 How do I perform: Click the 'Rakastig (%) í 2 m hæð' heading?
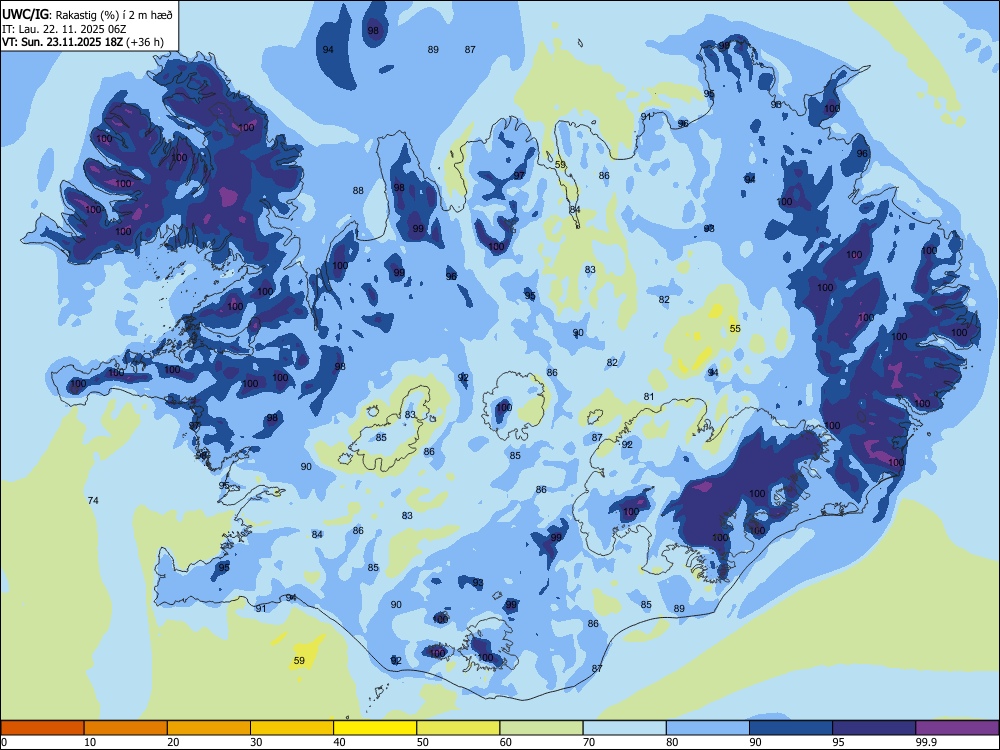pos(114,15)
